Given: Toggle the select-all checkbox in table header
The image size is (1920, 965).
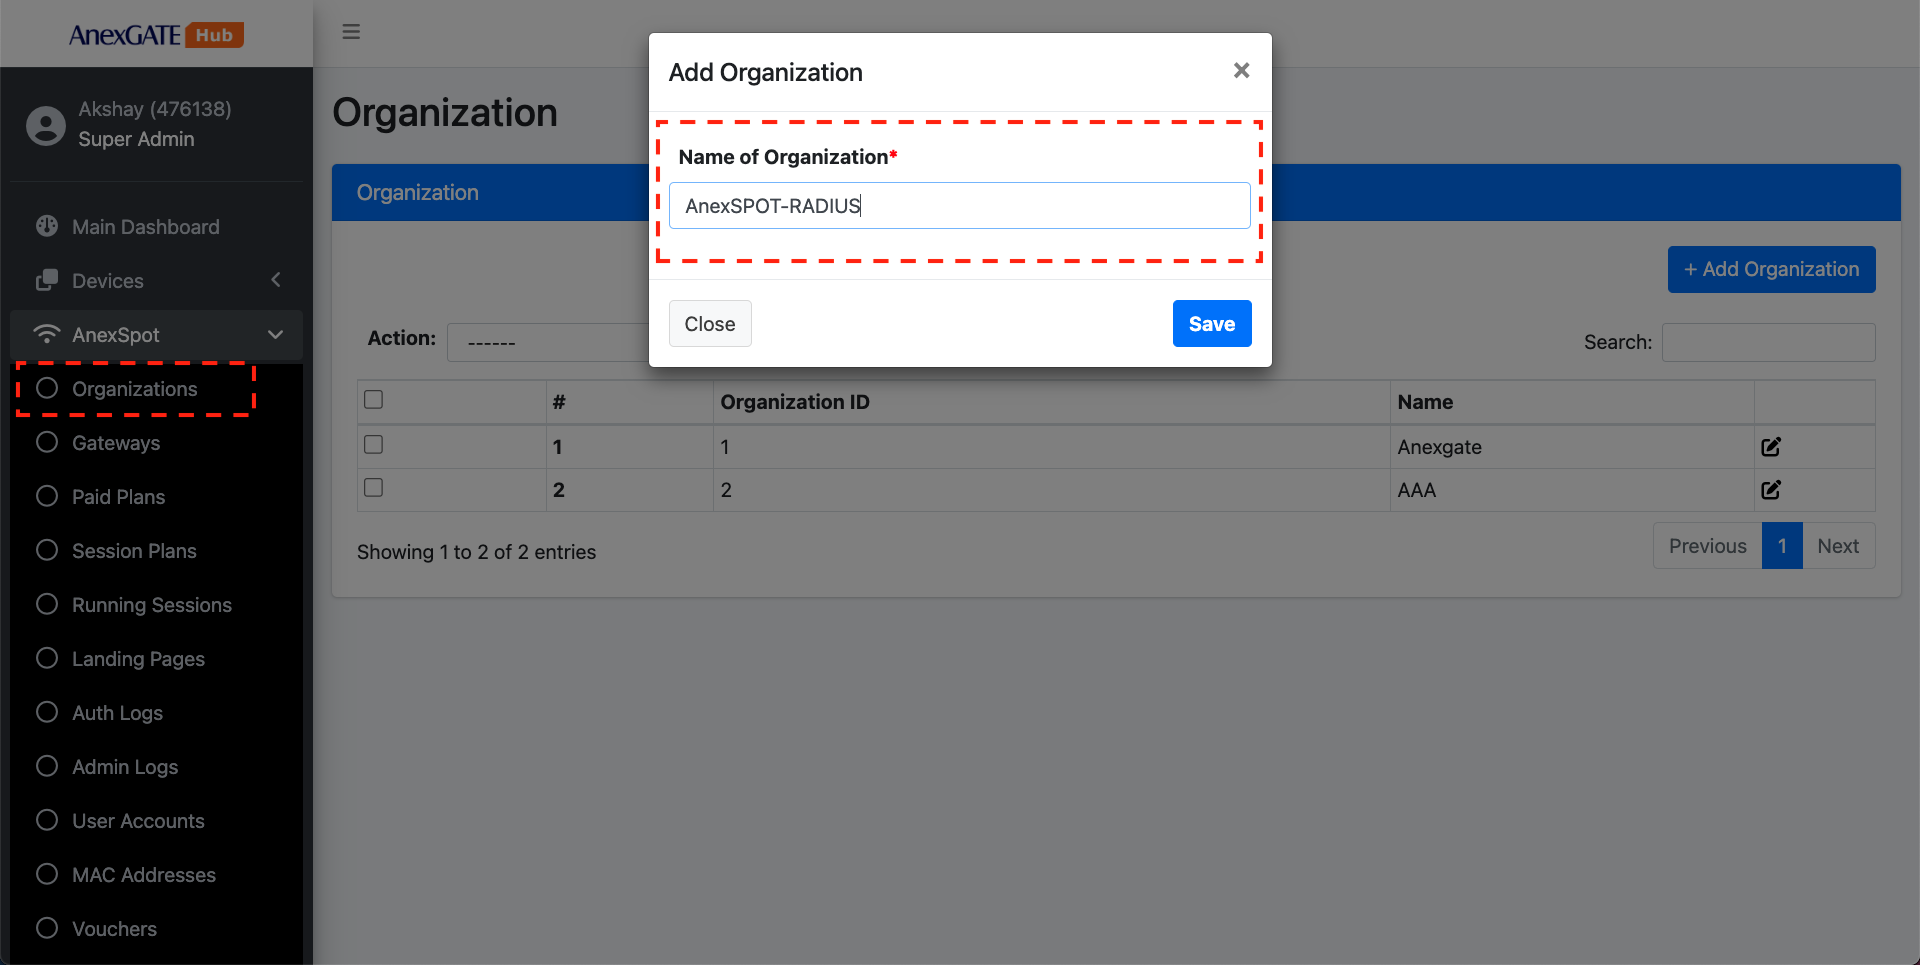Looking at the screenshot, I should tap(374, 400).
